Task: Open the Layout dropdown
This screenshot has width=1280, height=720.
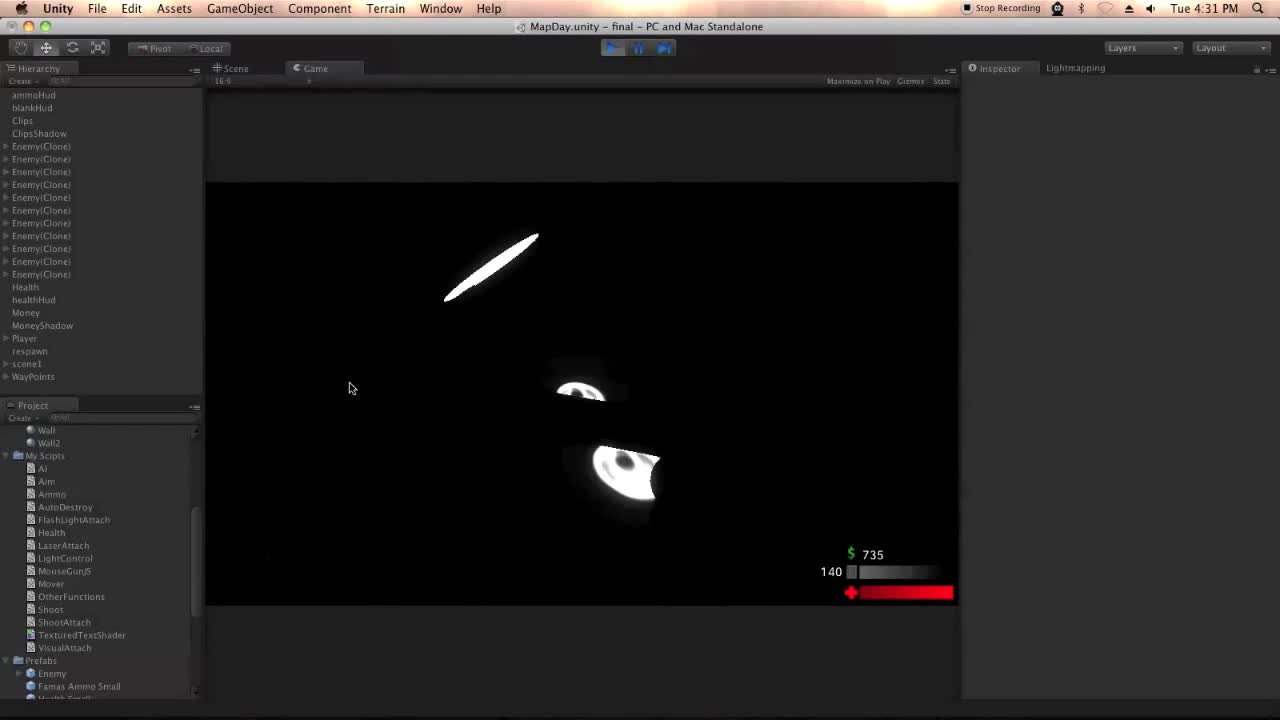Action: 1228,47
